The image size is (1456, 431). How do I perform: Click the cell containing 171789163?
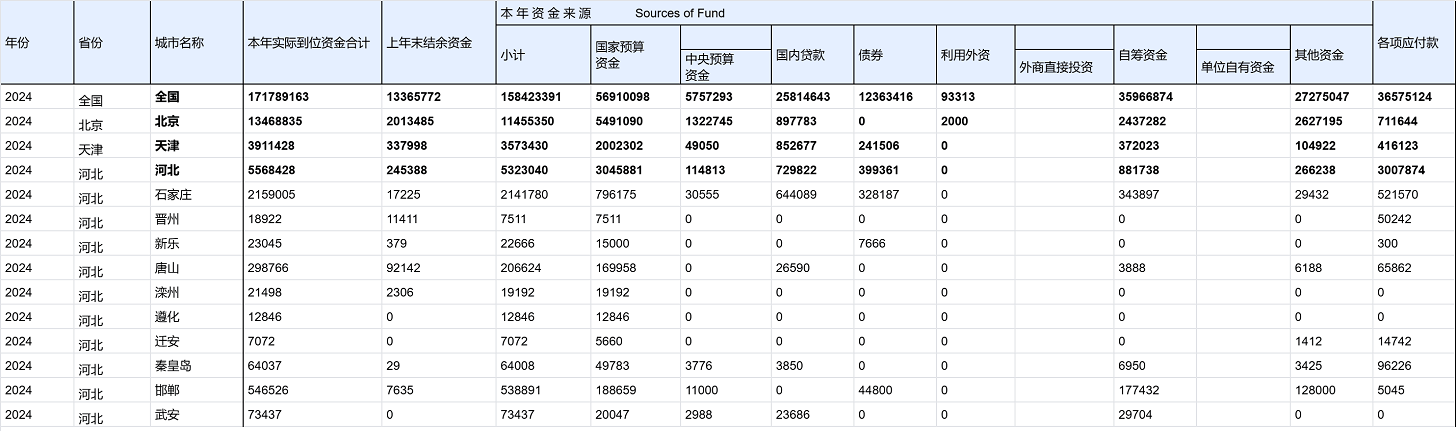[x=311, y=97]
